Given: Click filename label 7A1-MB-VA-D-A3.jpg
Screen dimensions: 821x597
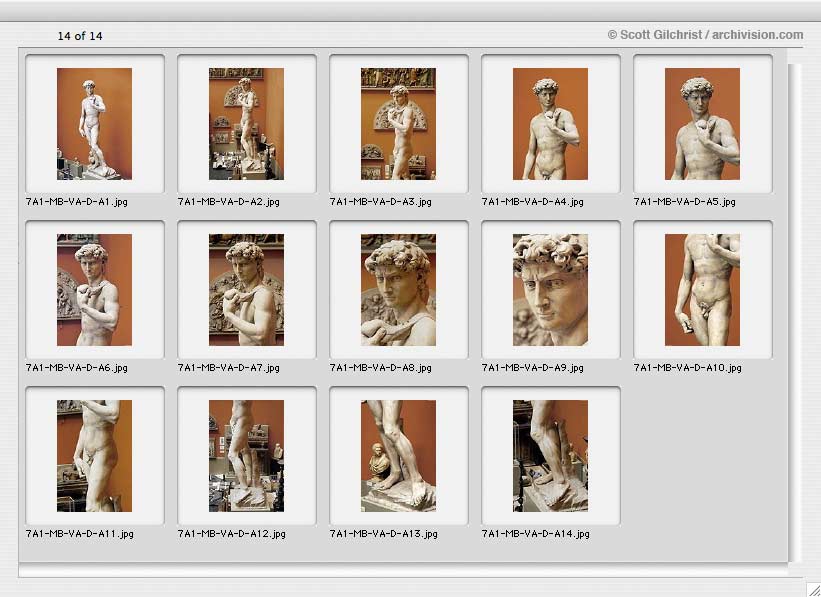Looking at the screenshot, I should tap(381, 202).
